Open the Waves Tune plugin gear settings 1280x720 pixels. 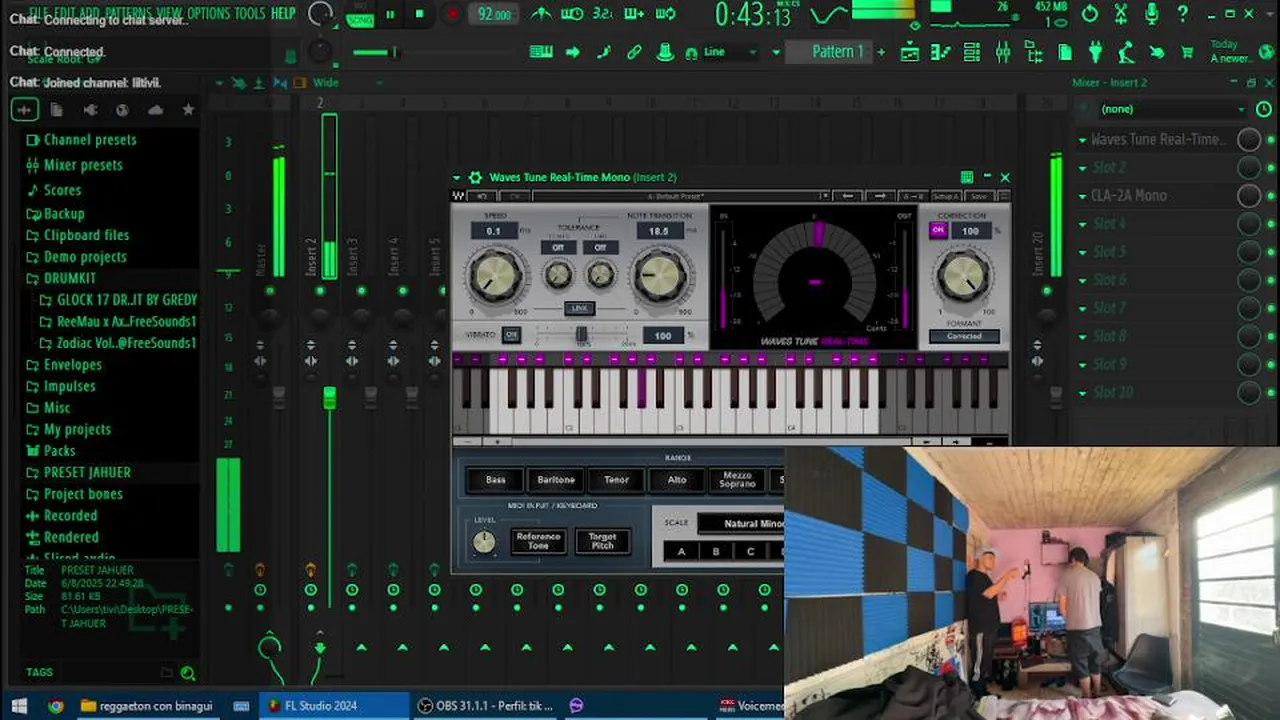click(x=475, y=177)
